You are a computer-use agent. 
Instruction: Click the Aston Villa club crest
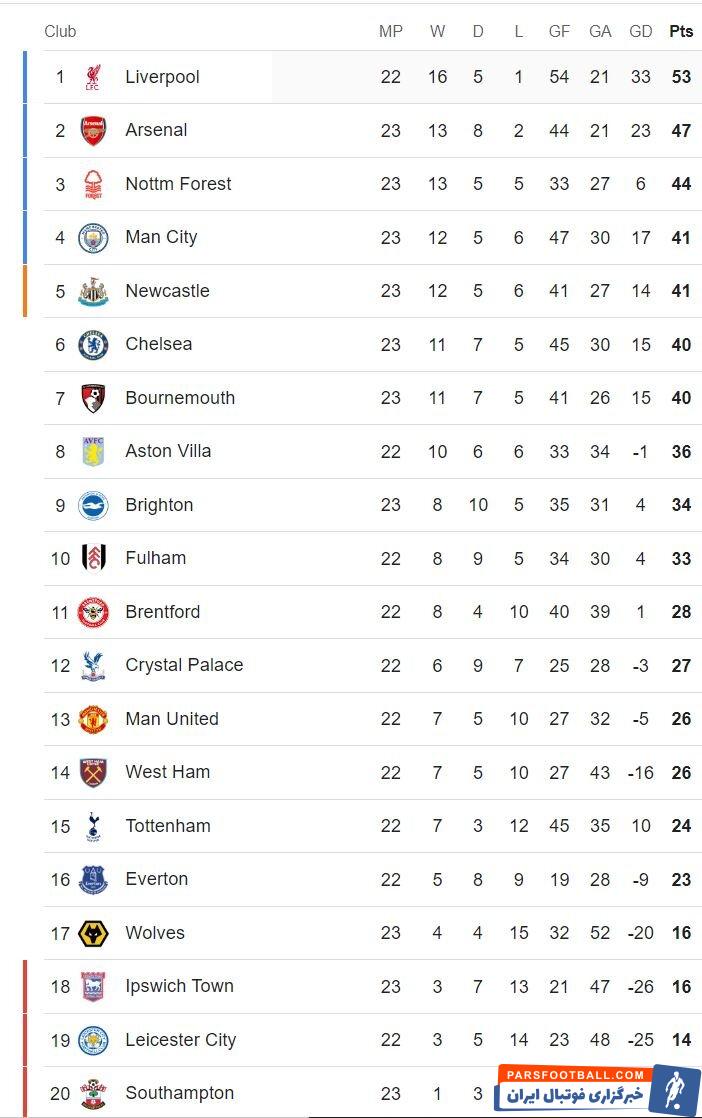tap(93, 452)
